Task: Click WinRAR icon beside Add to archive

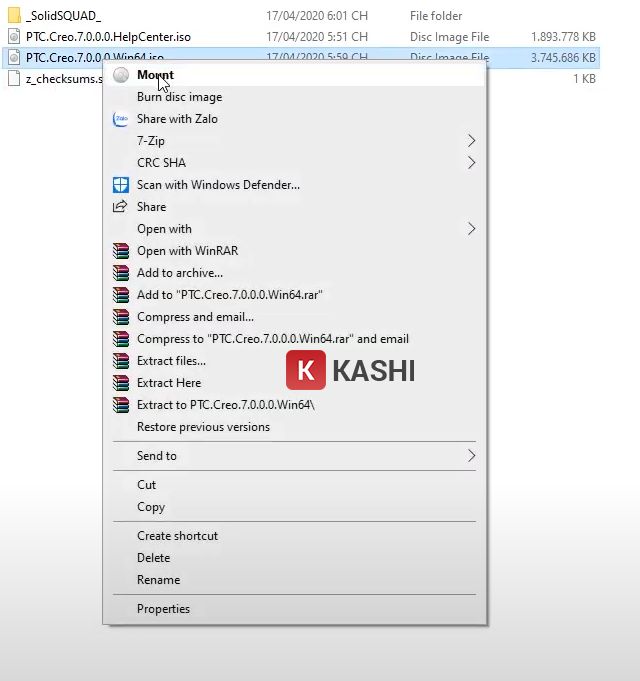Action: click(121, 273)
